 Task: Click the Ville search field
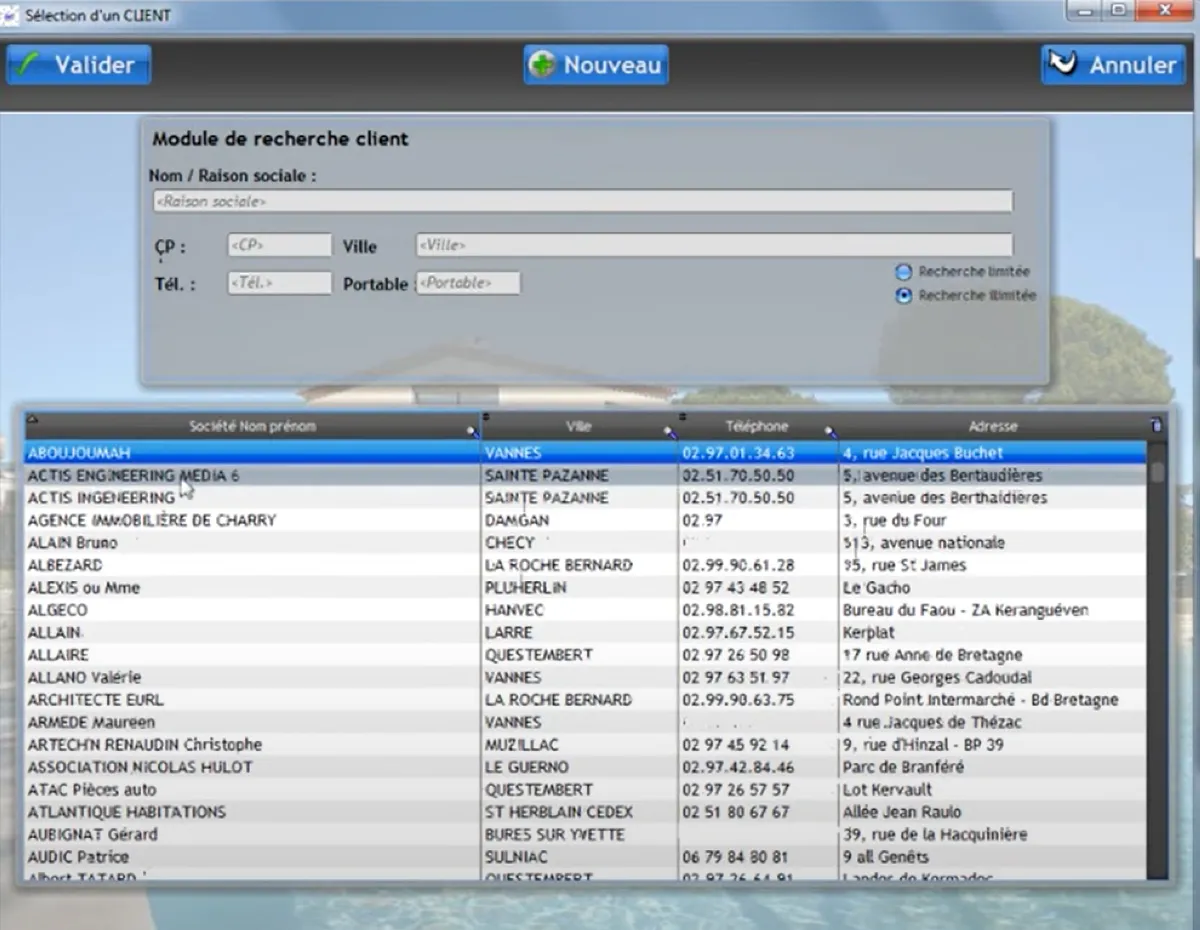click(x=714, y=245)
